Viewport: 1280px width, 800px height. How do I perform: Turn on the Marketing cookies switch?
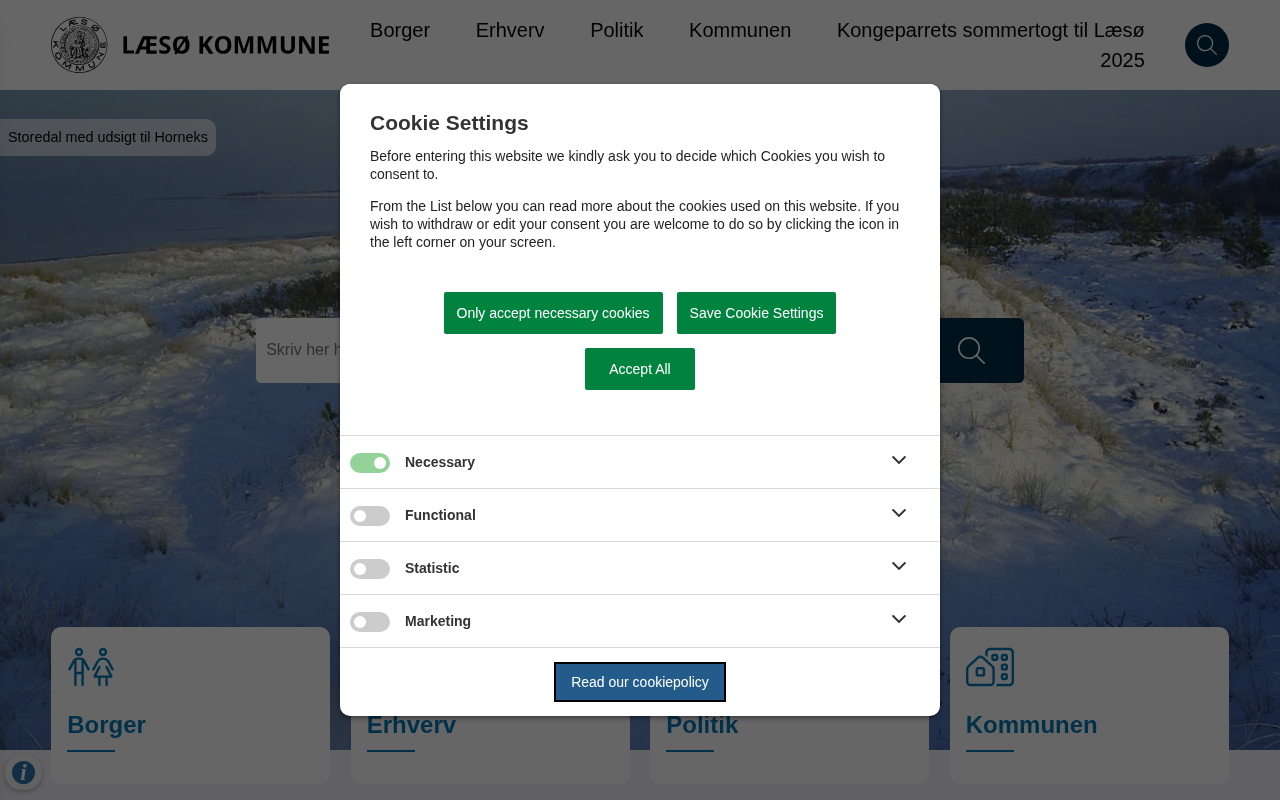370,622
